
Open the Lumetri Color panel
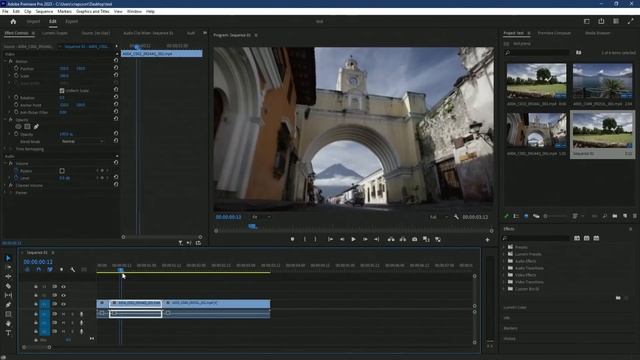coord(515,307)
